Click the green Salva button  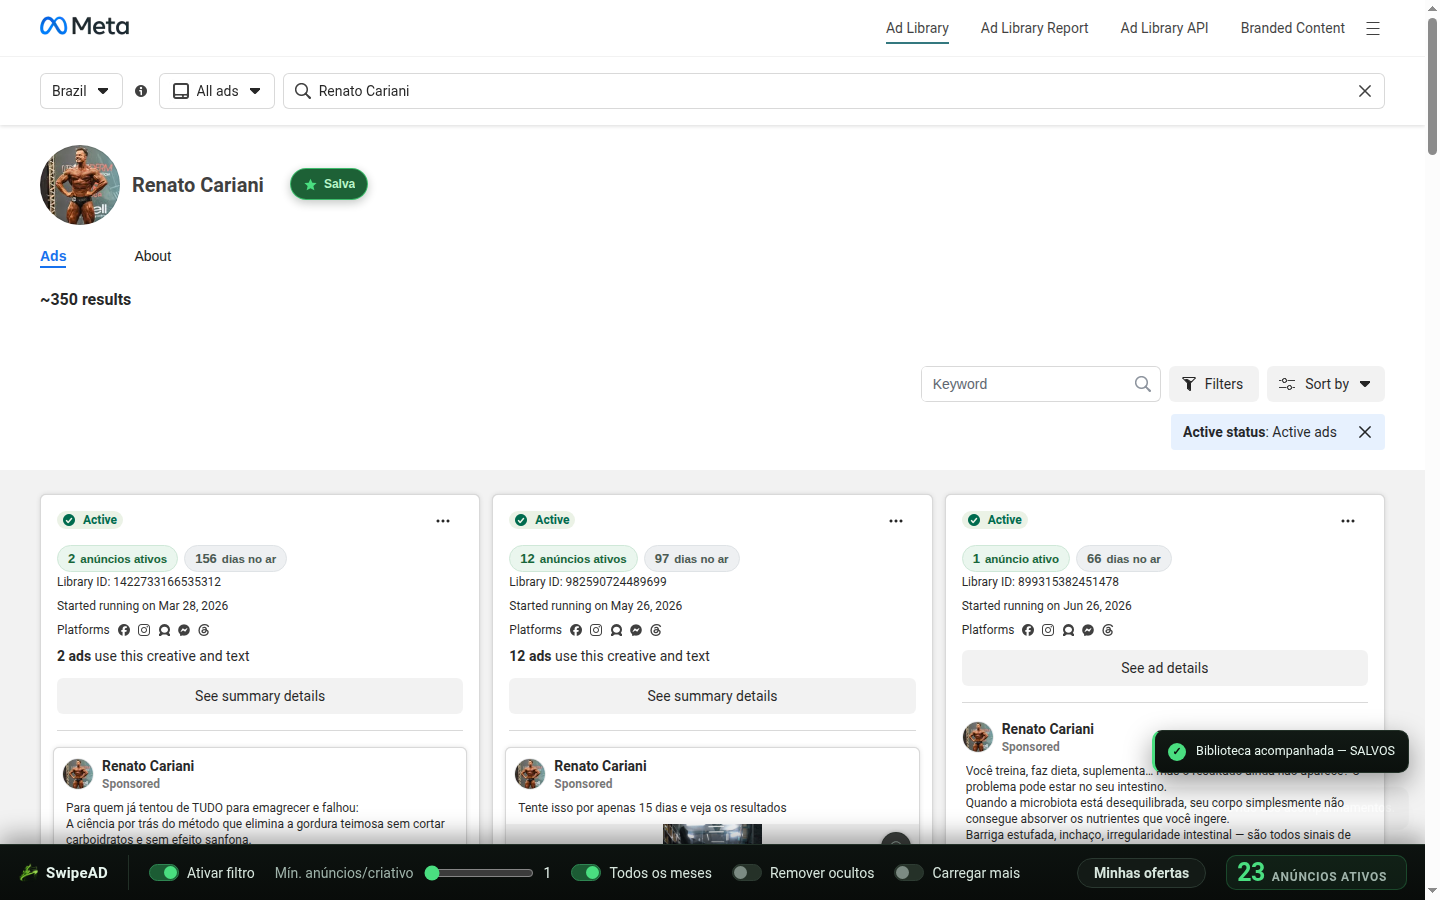click(329, 184)
